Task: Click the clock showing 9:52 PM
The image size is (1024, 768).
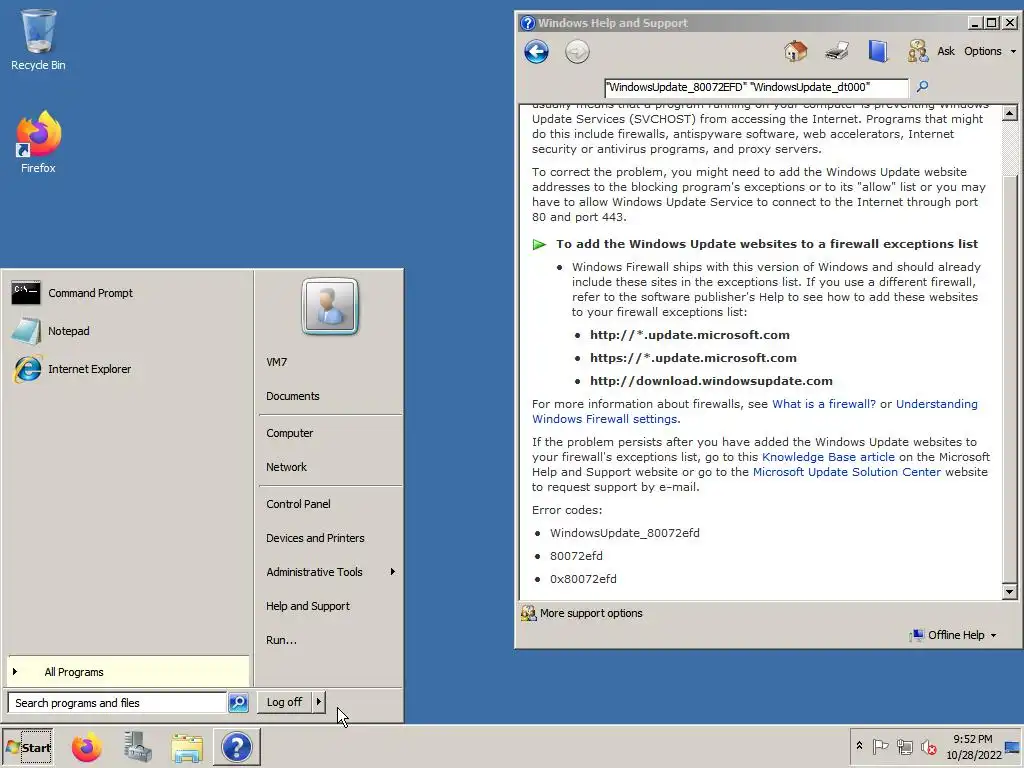Action: coord(972,739)
